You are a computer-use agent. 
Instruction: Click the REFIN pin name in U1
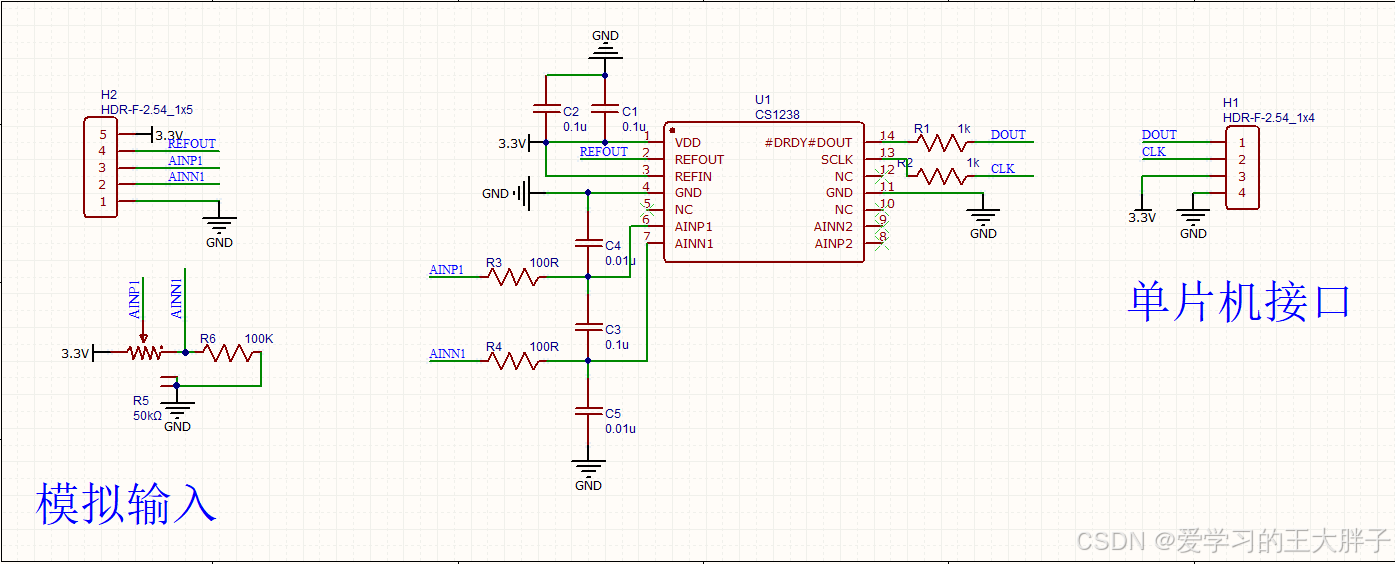694,177
